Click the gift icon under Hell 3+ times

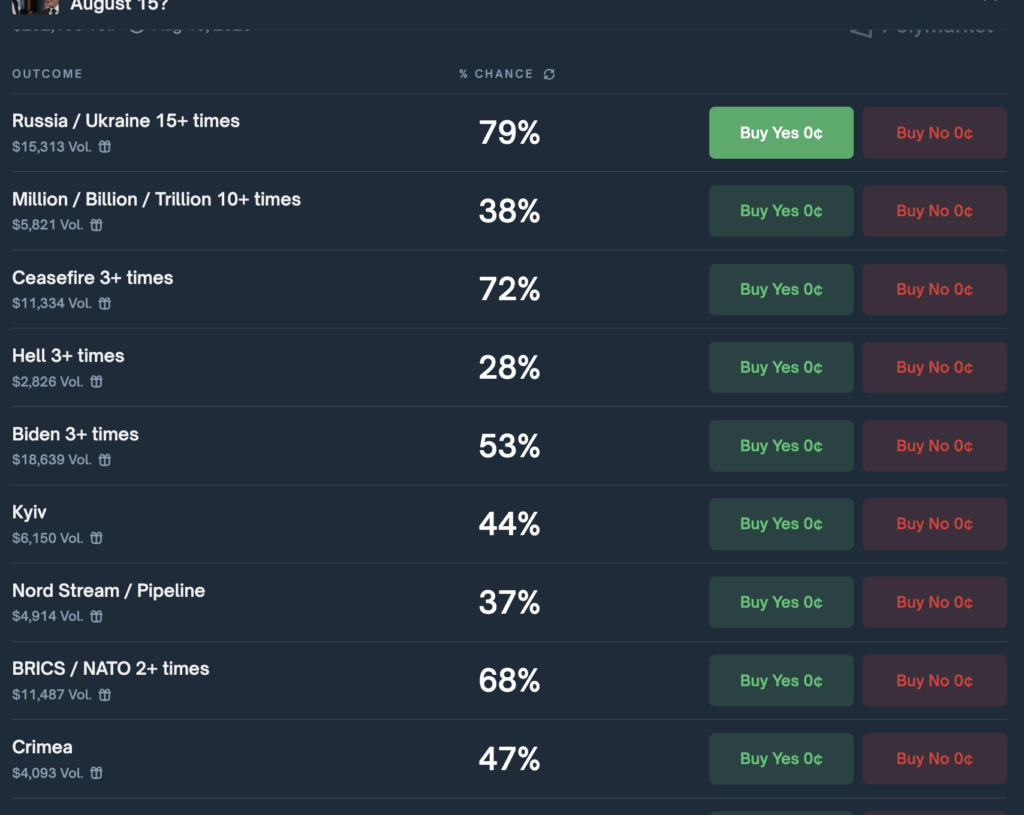point(97,381)
